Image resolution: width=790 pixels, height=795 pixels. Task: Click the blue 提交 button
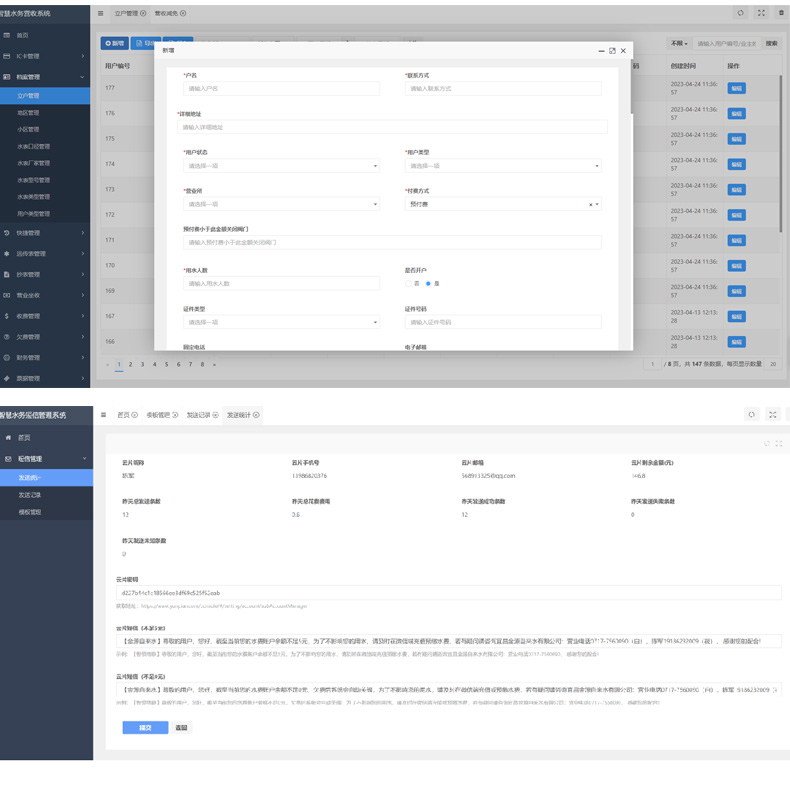pos(145,728)
